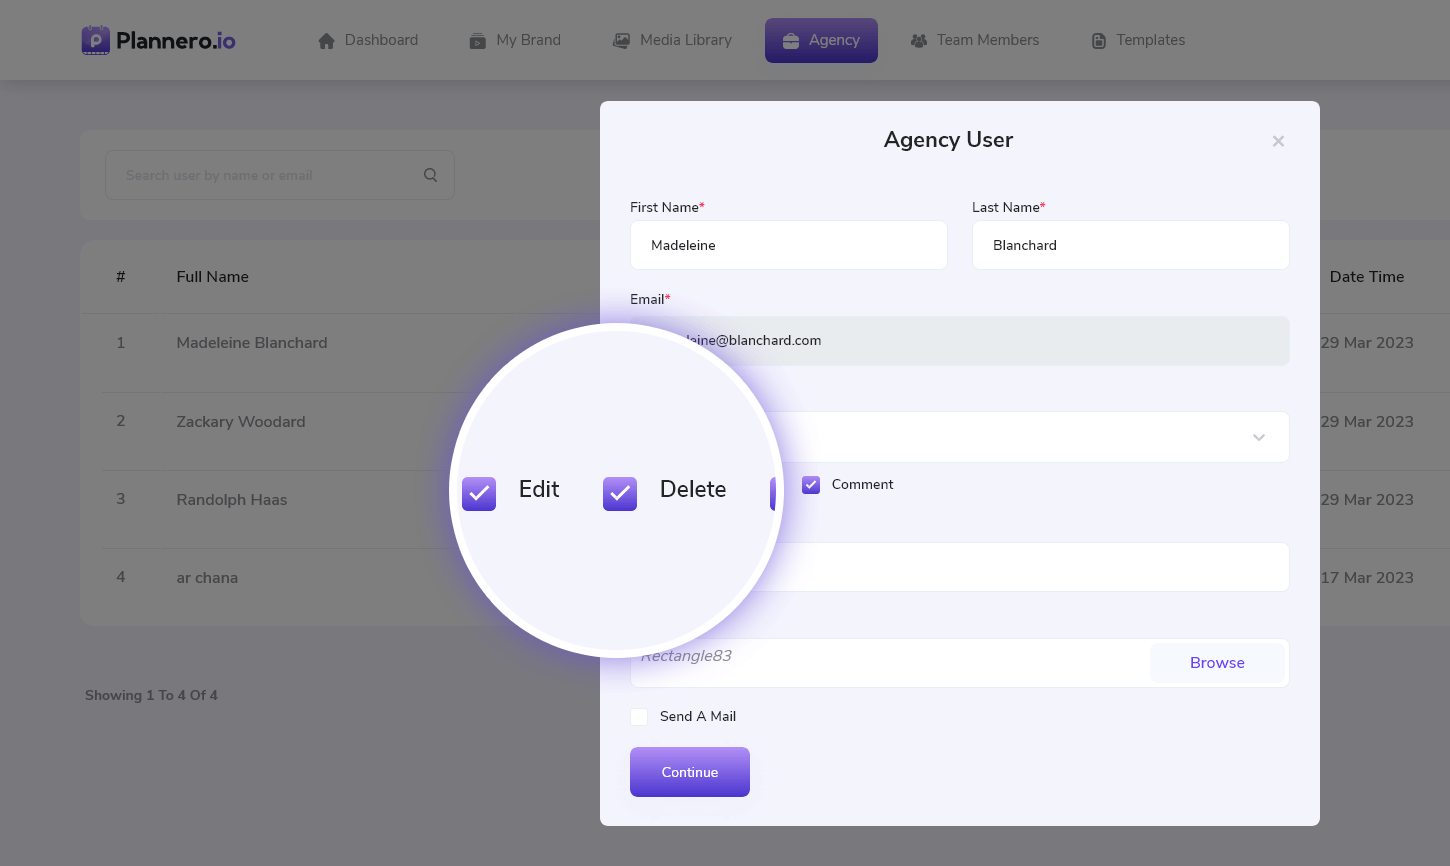Uncheck the Edit permission checkbox

point(479,493)
